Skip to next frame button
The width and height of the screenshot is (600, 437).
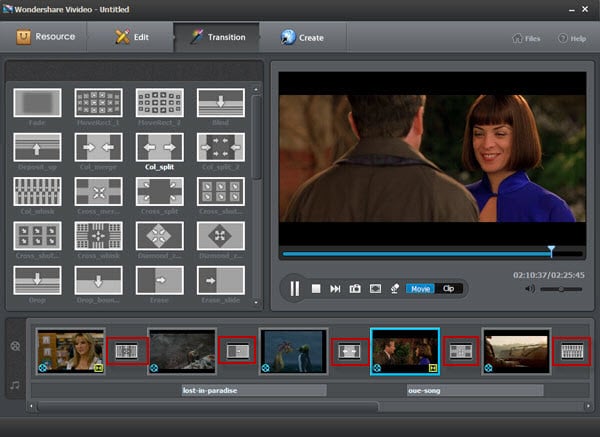coord(335,289)
